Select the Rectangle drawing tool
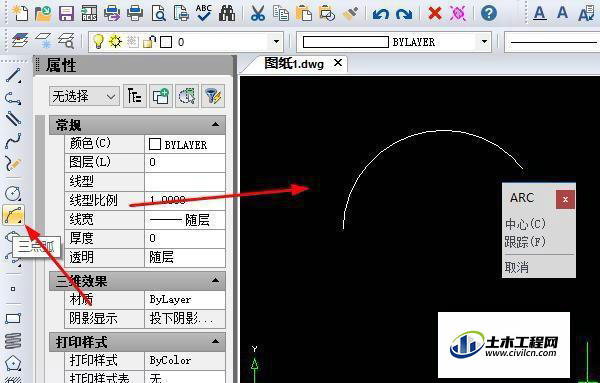The image size is (600, 383). pos(13,318)
